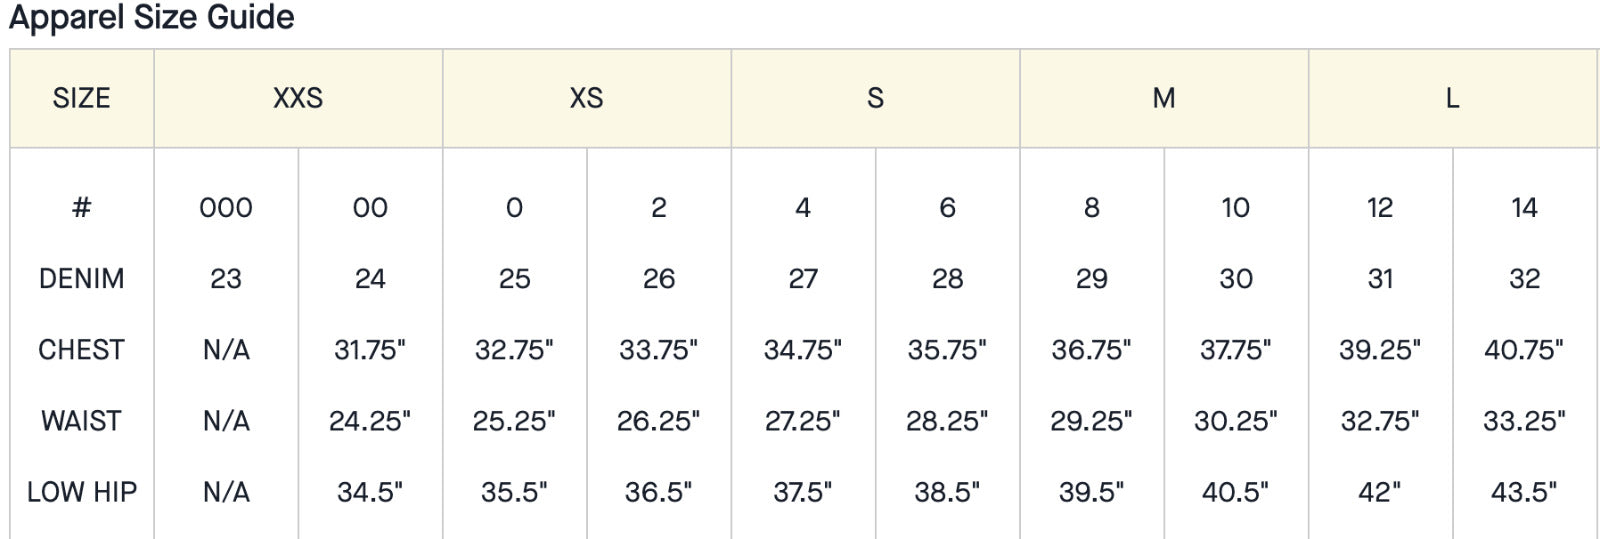Click chest measurement 36.75" cell
This screenshot has width=1600, height=539.
click(x=1091, y=350)
